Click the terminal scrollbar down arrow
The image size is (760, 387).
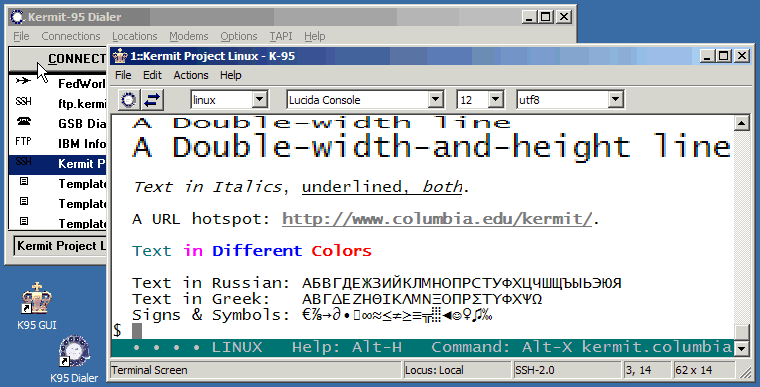click(742, 348)
